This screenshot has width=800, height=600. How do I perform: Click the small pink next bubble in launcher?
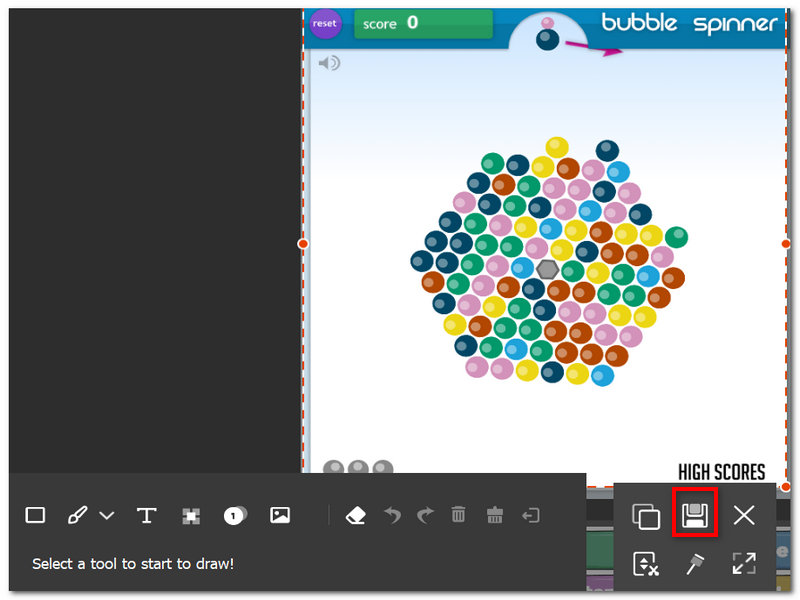tap(547, 23)
